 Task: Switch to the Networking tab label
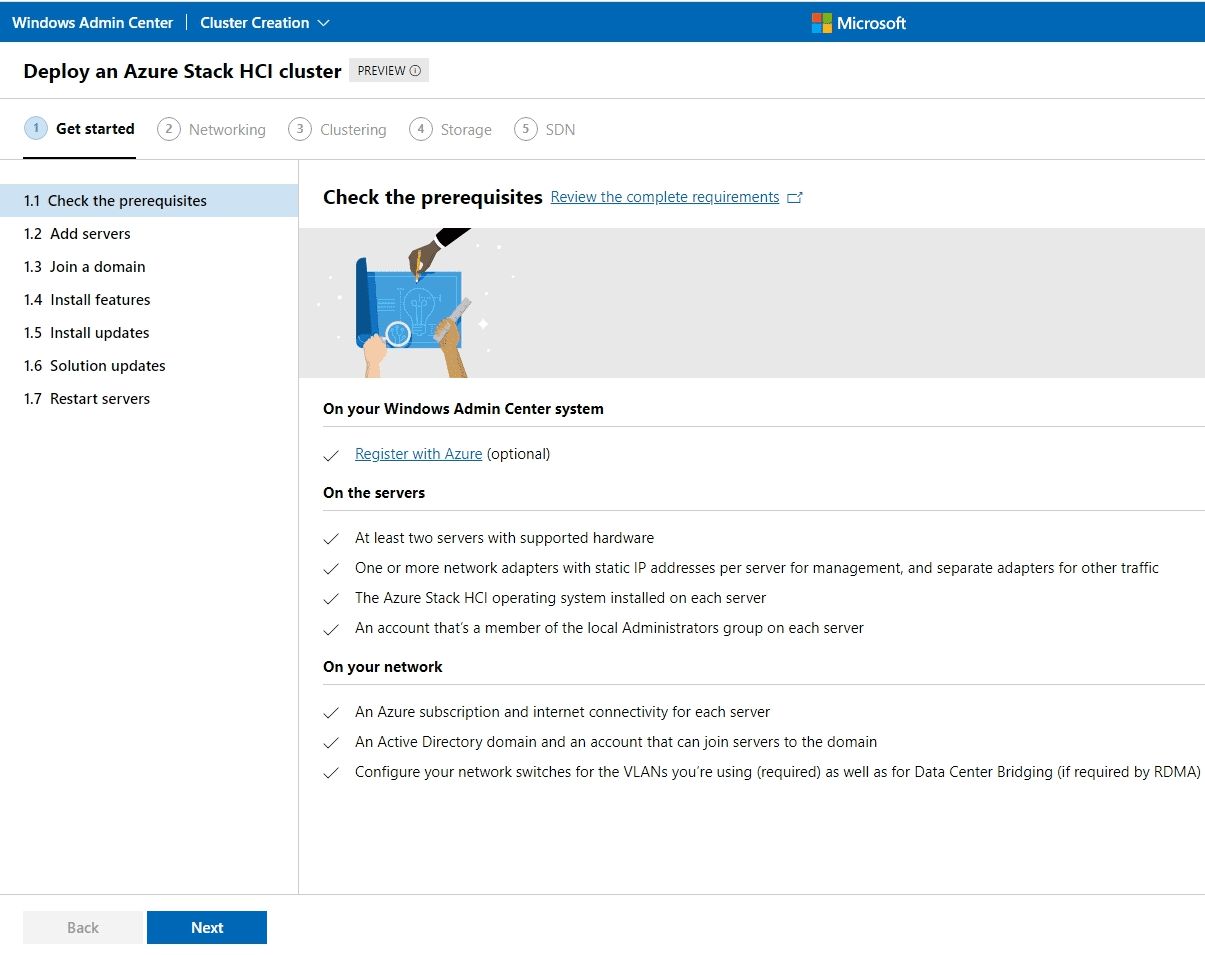(x=227, y=130)
